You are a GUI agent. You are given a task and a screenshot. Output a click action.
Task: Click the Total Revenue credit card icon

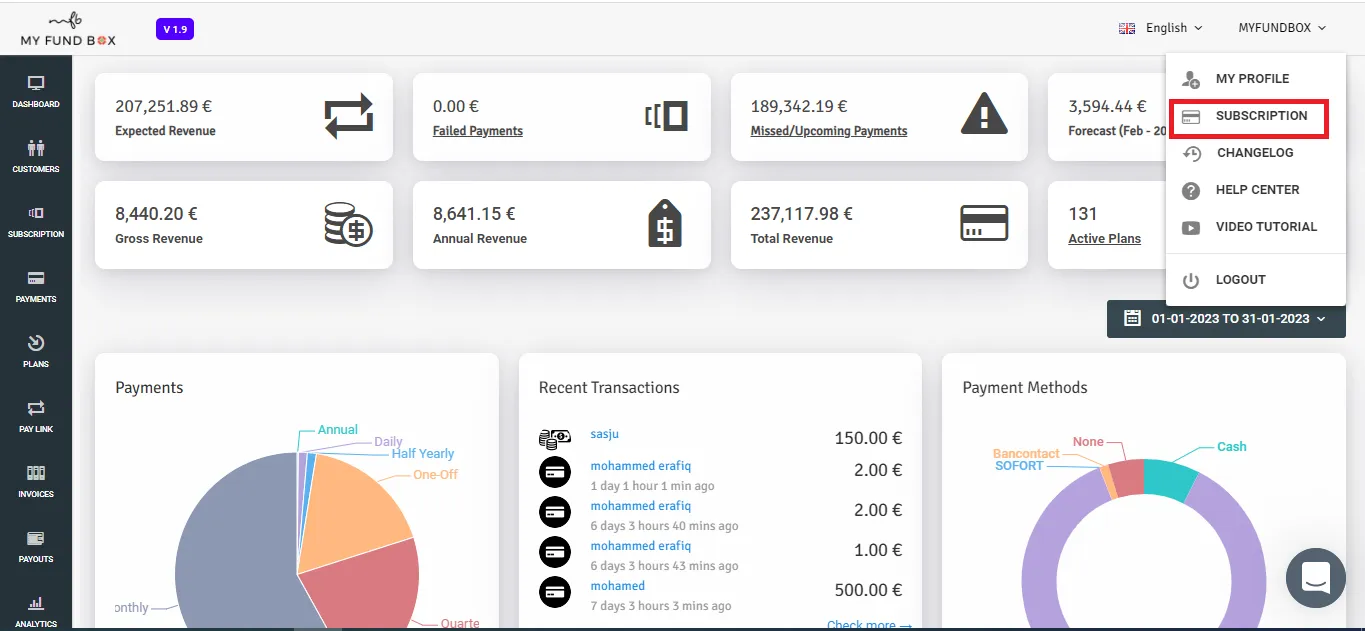click(x=984, y=223)
